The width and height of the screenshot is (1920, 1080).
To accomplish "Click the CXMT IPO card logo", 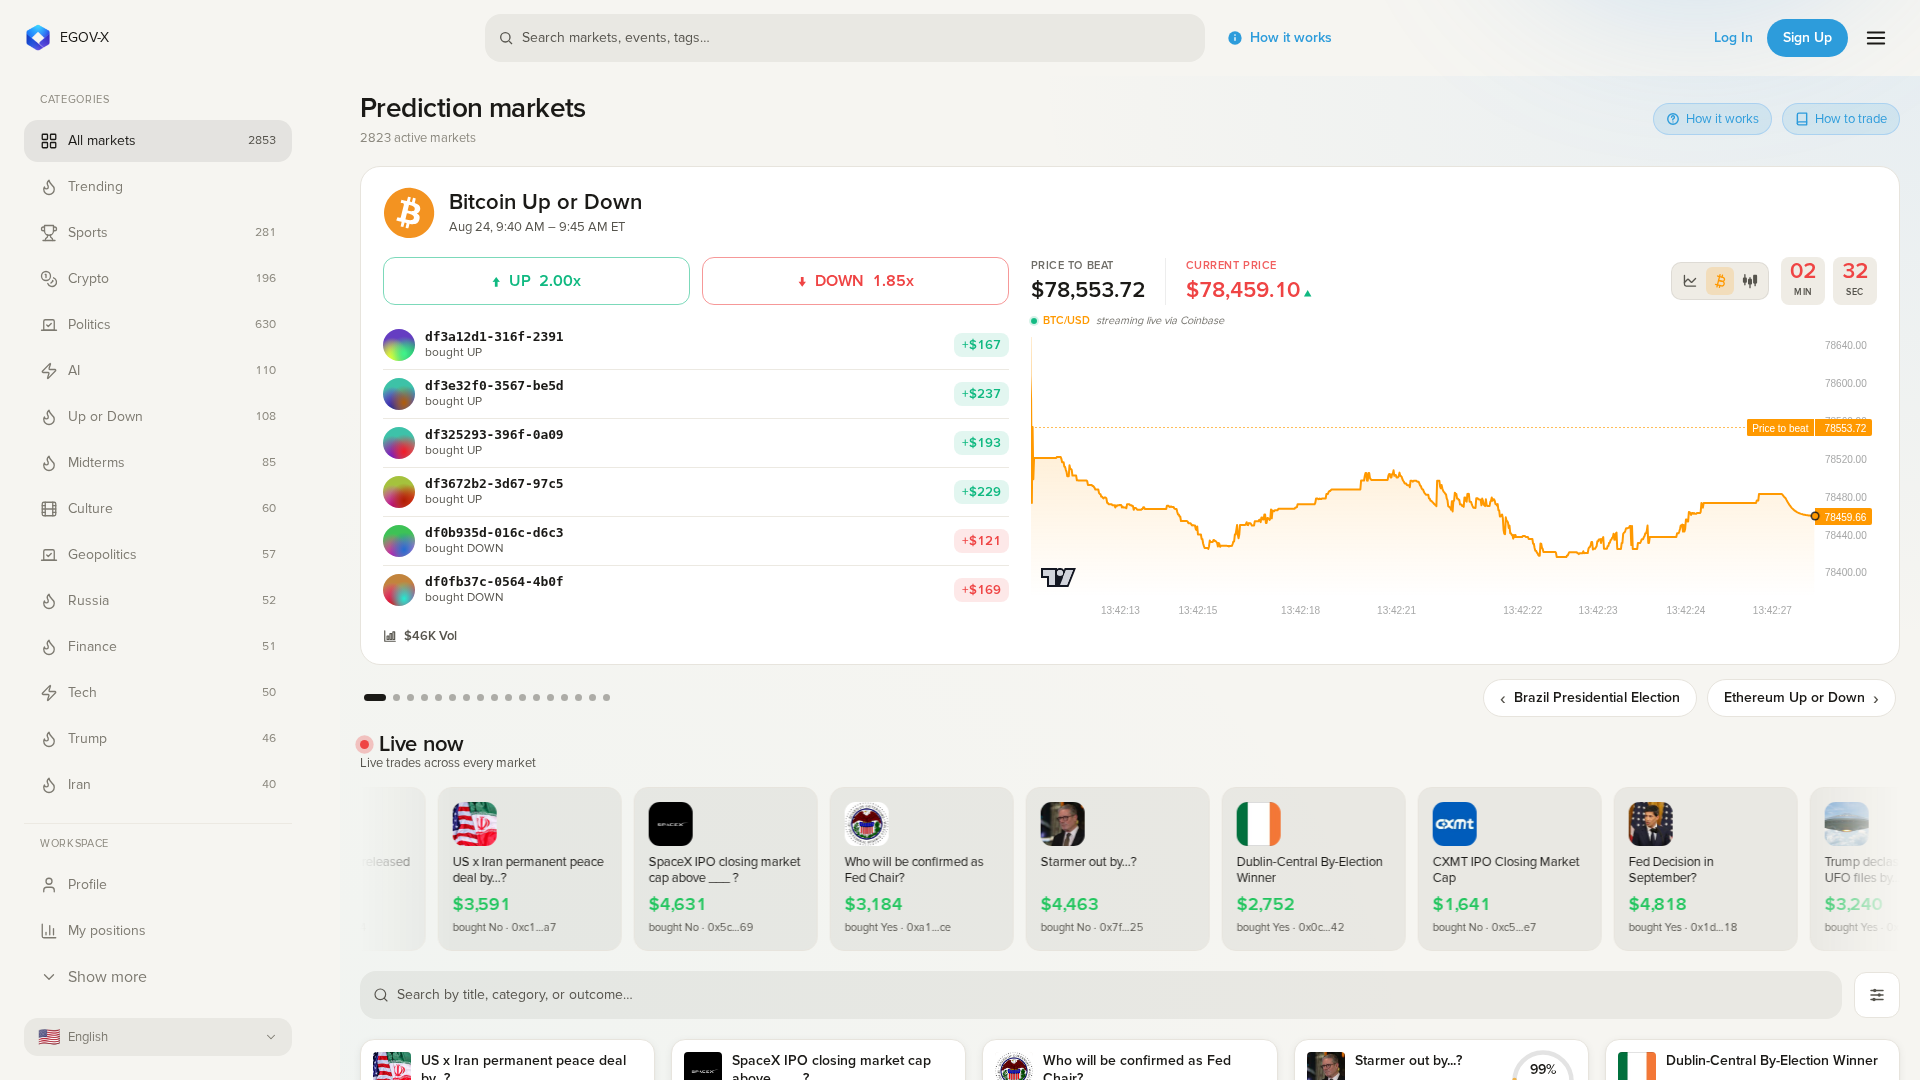I will (1454, 824).
